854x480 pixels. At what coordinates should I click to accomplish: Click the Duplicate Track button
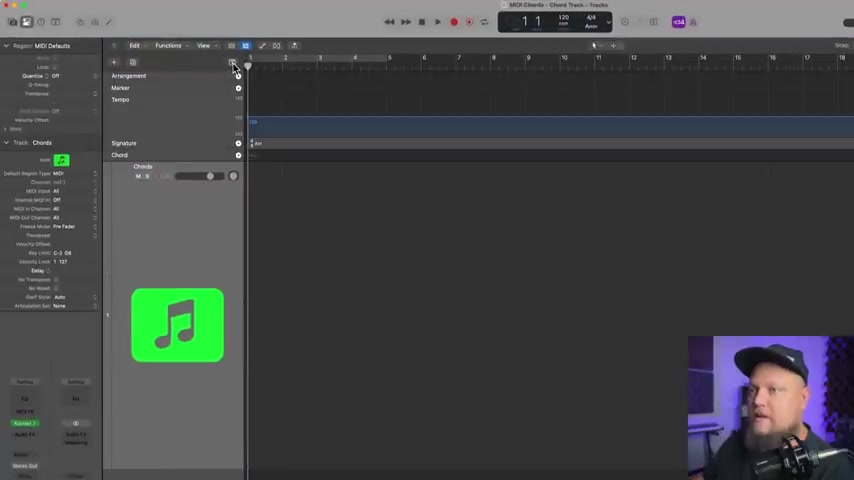pyautogui.click(x=133, y=63)
